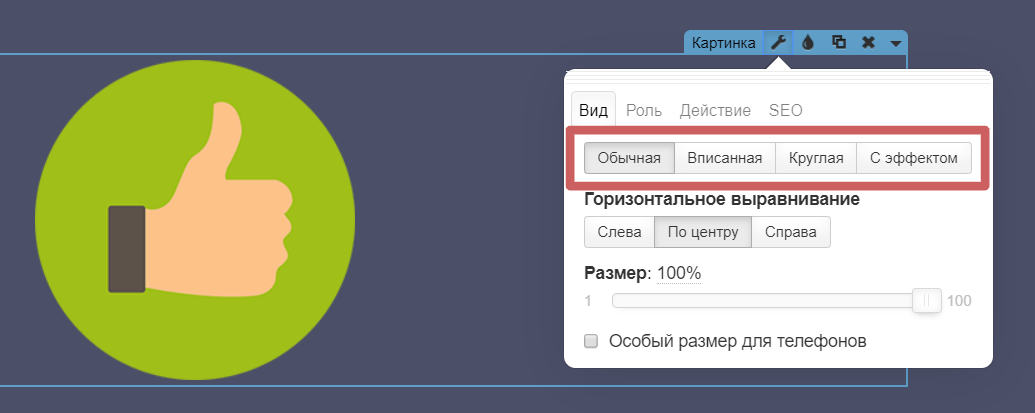Align the image Слева

coord(619,232)
